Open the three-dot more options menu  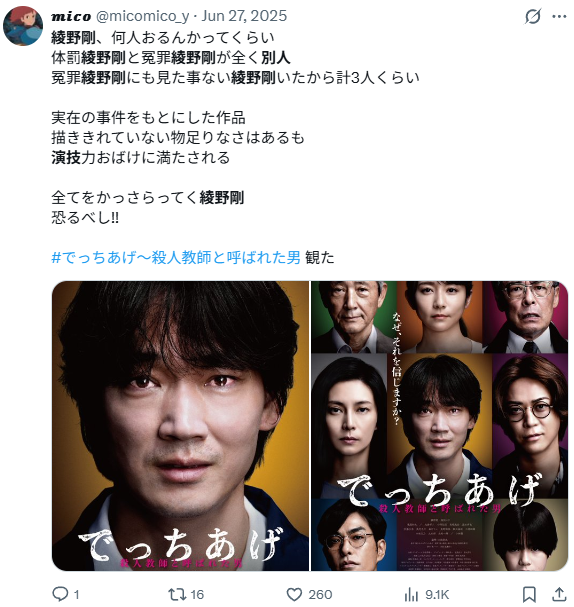coord(559,17)
